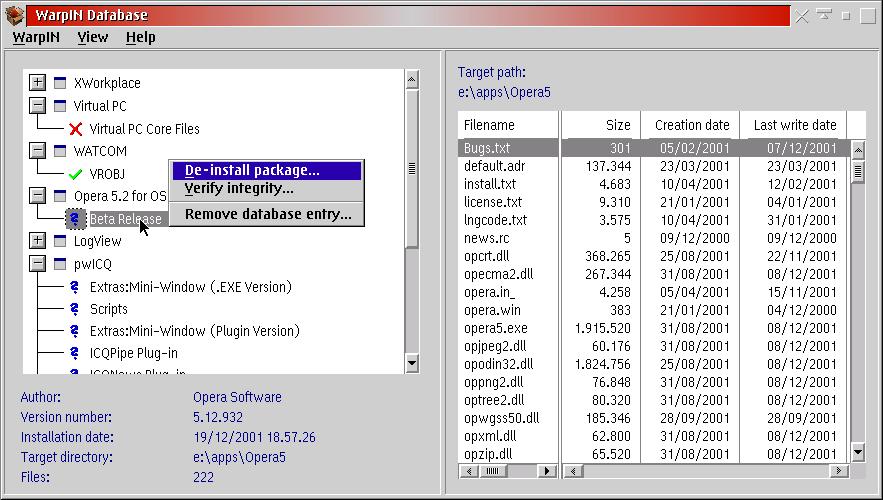The height and width of the screenshot is (500, 883).
Task: Expand the LogView tree node
Action: pyautogui.click(x=37, y=241)
